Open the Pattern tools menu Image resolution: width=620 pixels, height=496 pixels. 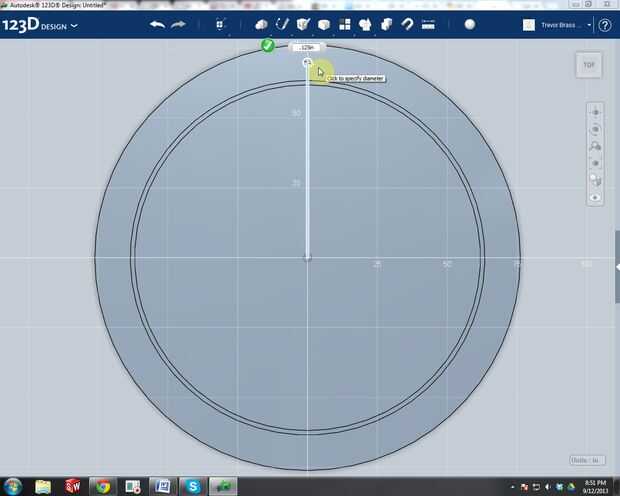click(345, 25)
